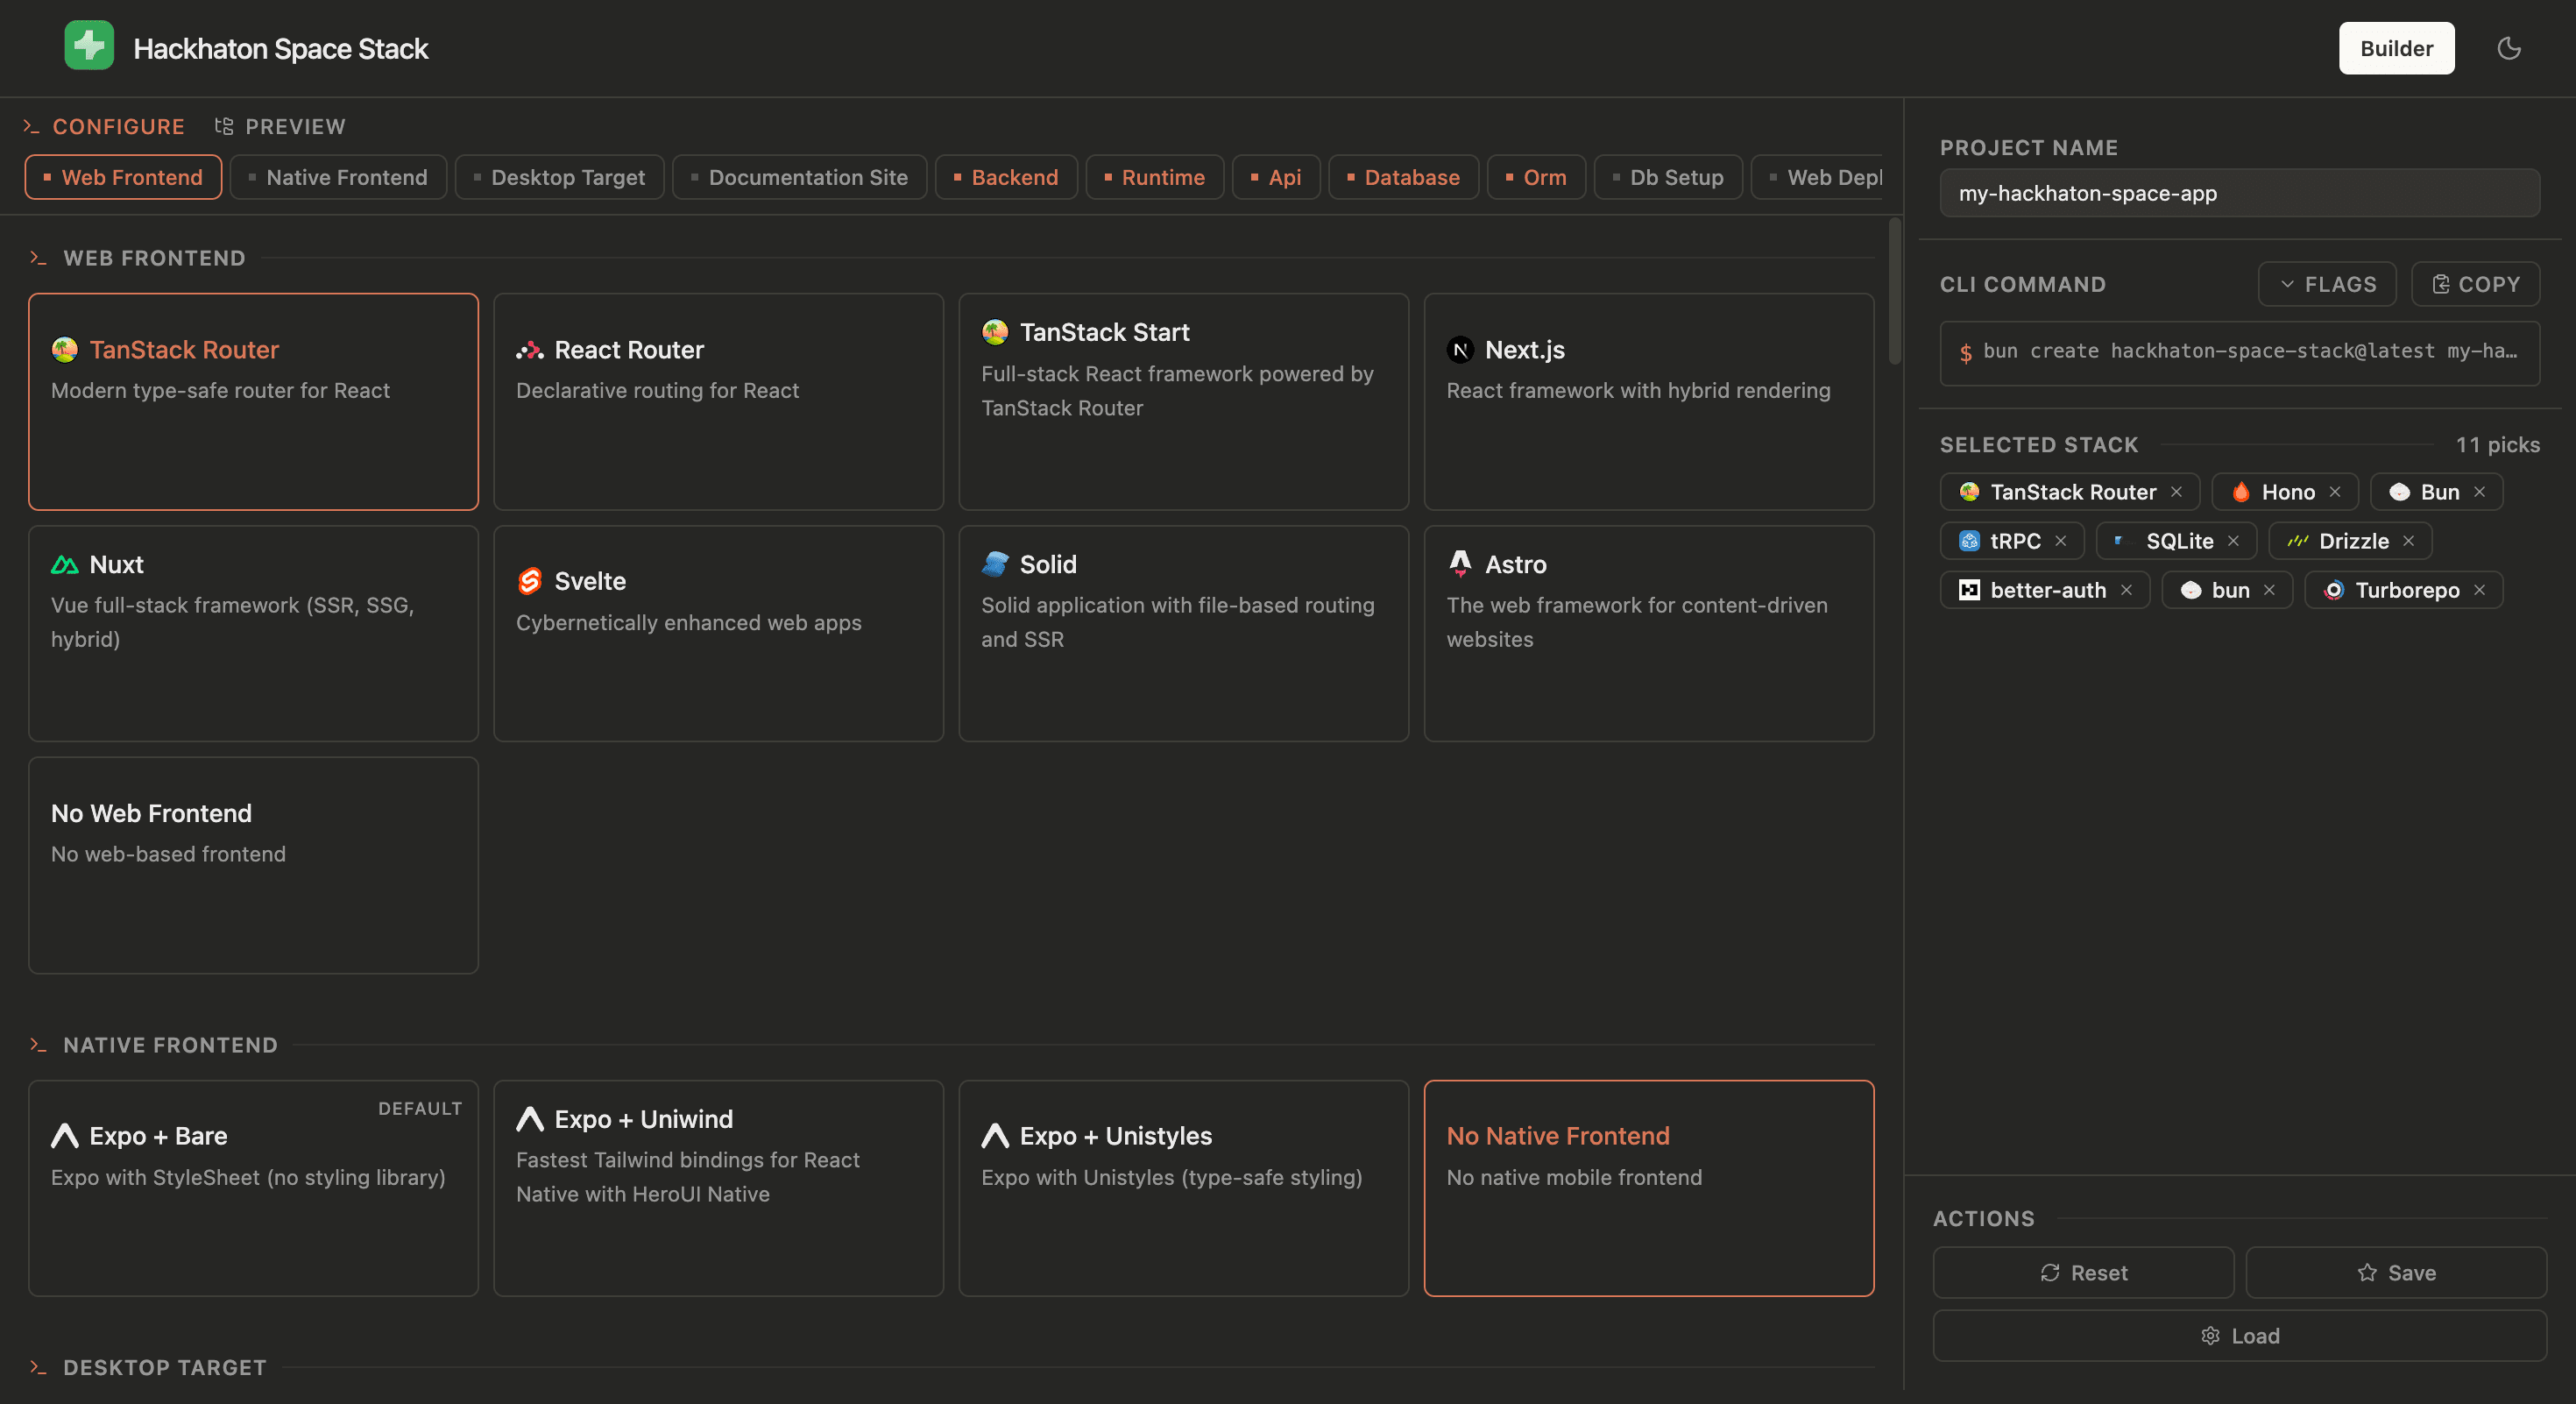Viewport: 2576px width, 1404px height.
Task: Click the Expo + Uniwind logo icon
Action: click(x=530, y=1119)
